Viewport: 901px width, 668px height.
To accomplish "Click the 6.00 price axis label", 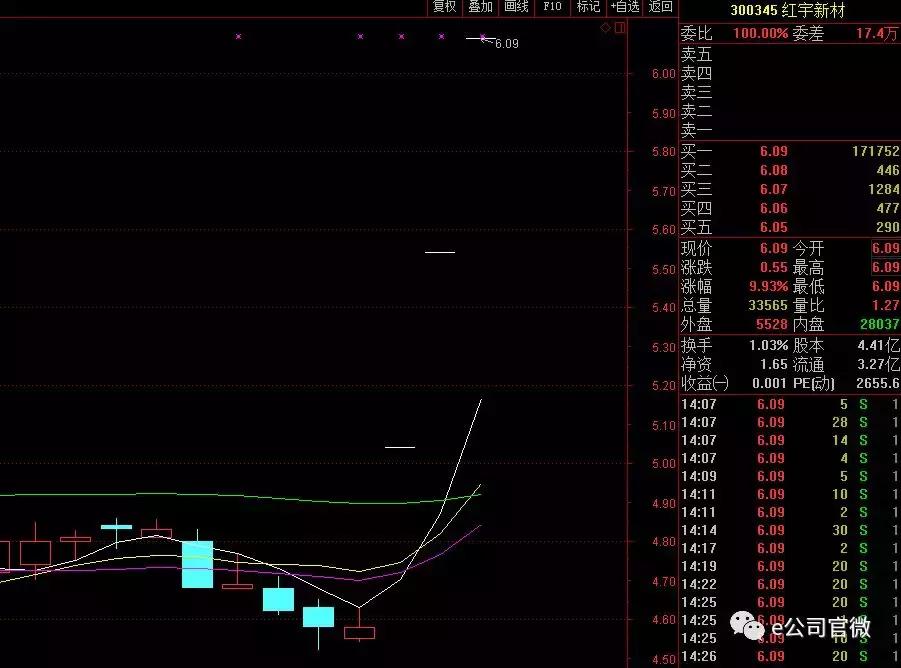I will [x=663, y=74].
